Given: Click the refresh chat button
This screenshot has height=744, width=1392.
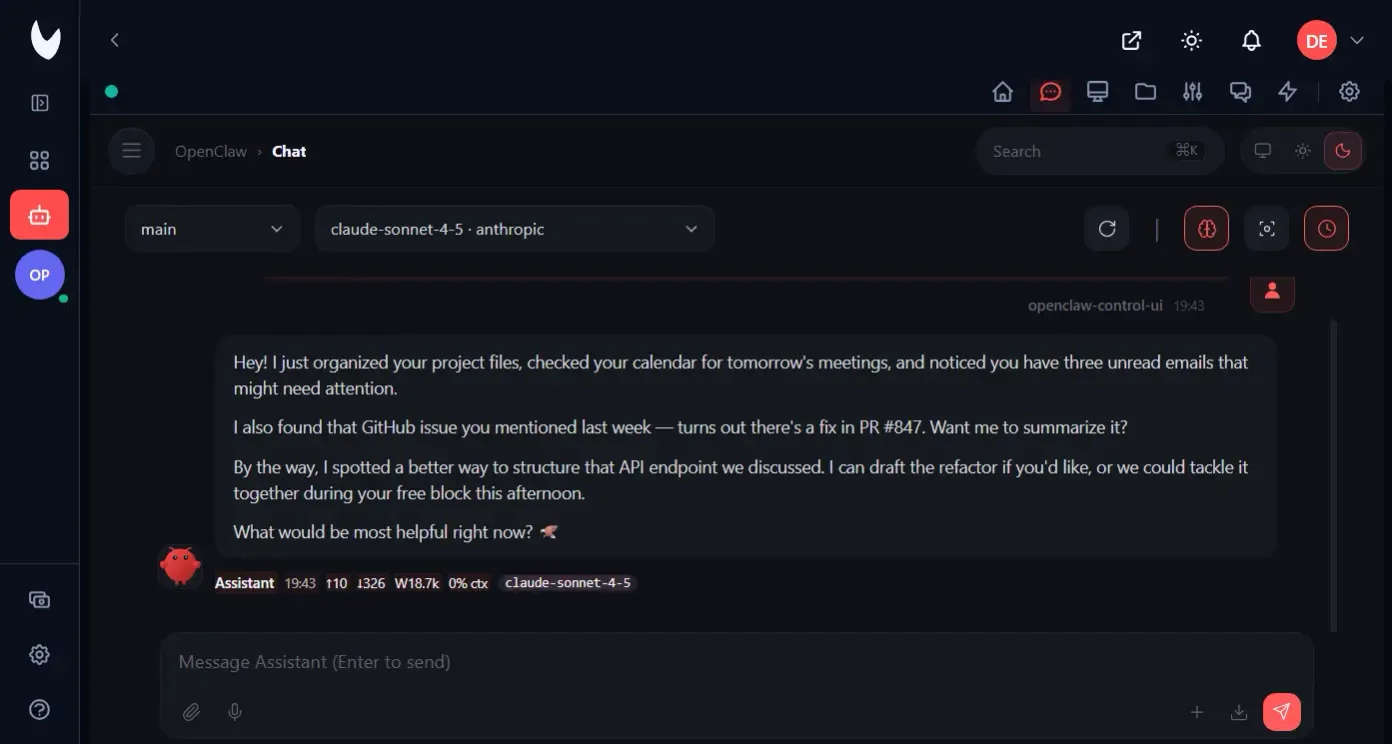Looking at the screenshot, I should tap(1107, 229).
